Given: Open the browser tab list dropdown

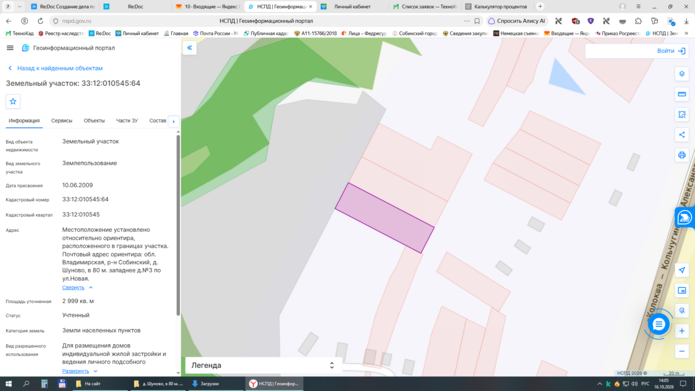Looking at the screenshot, I should point(20,7).
